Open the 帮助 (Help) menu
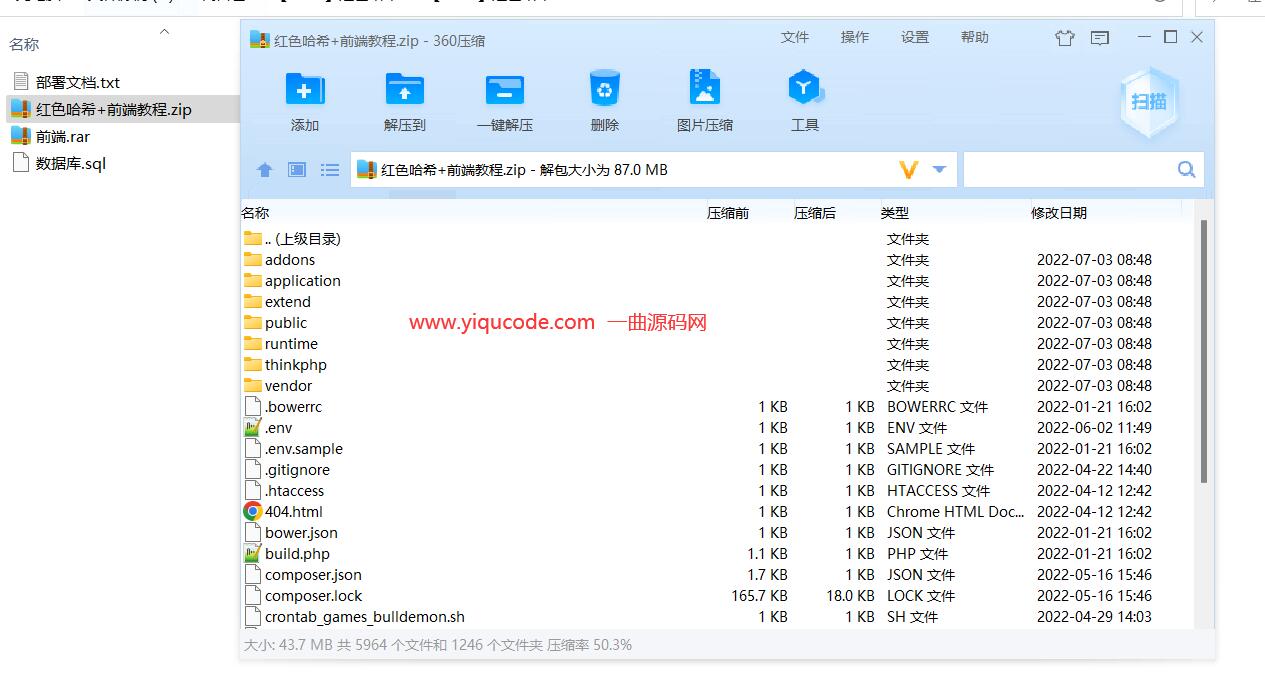The width and height of the screenshot is (1265, 673). (x=975, y=37)
